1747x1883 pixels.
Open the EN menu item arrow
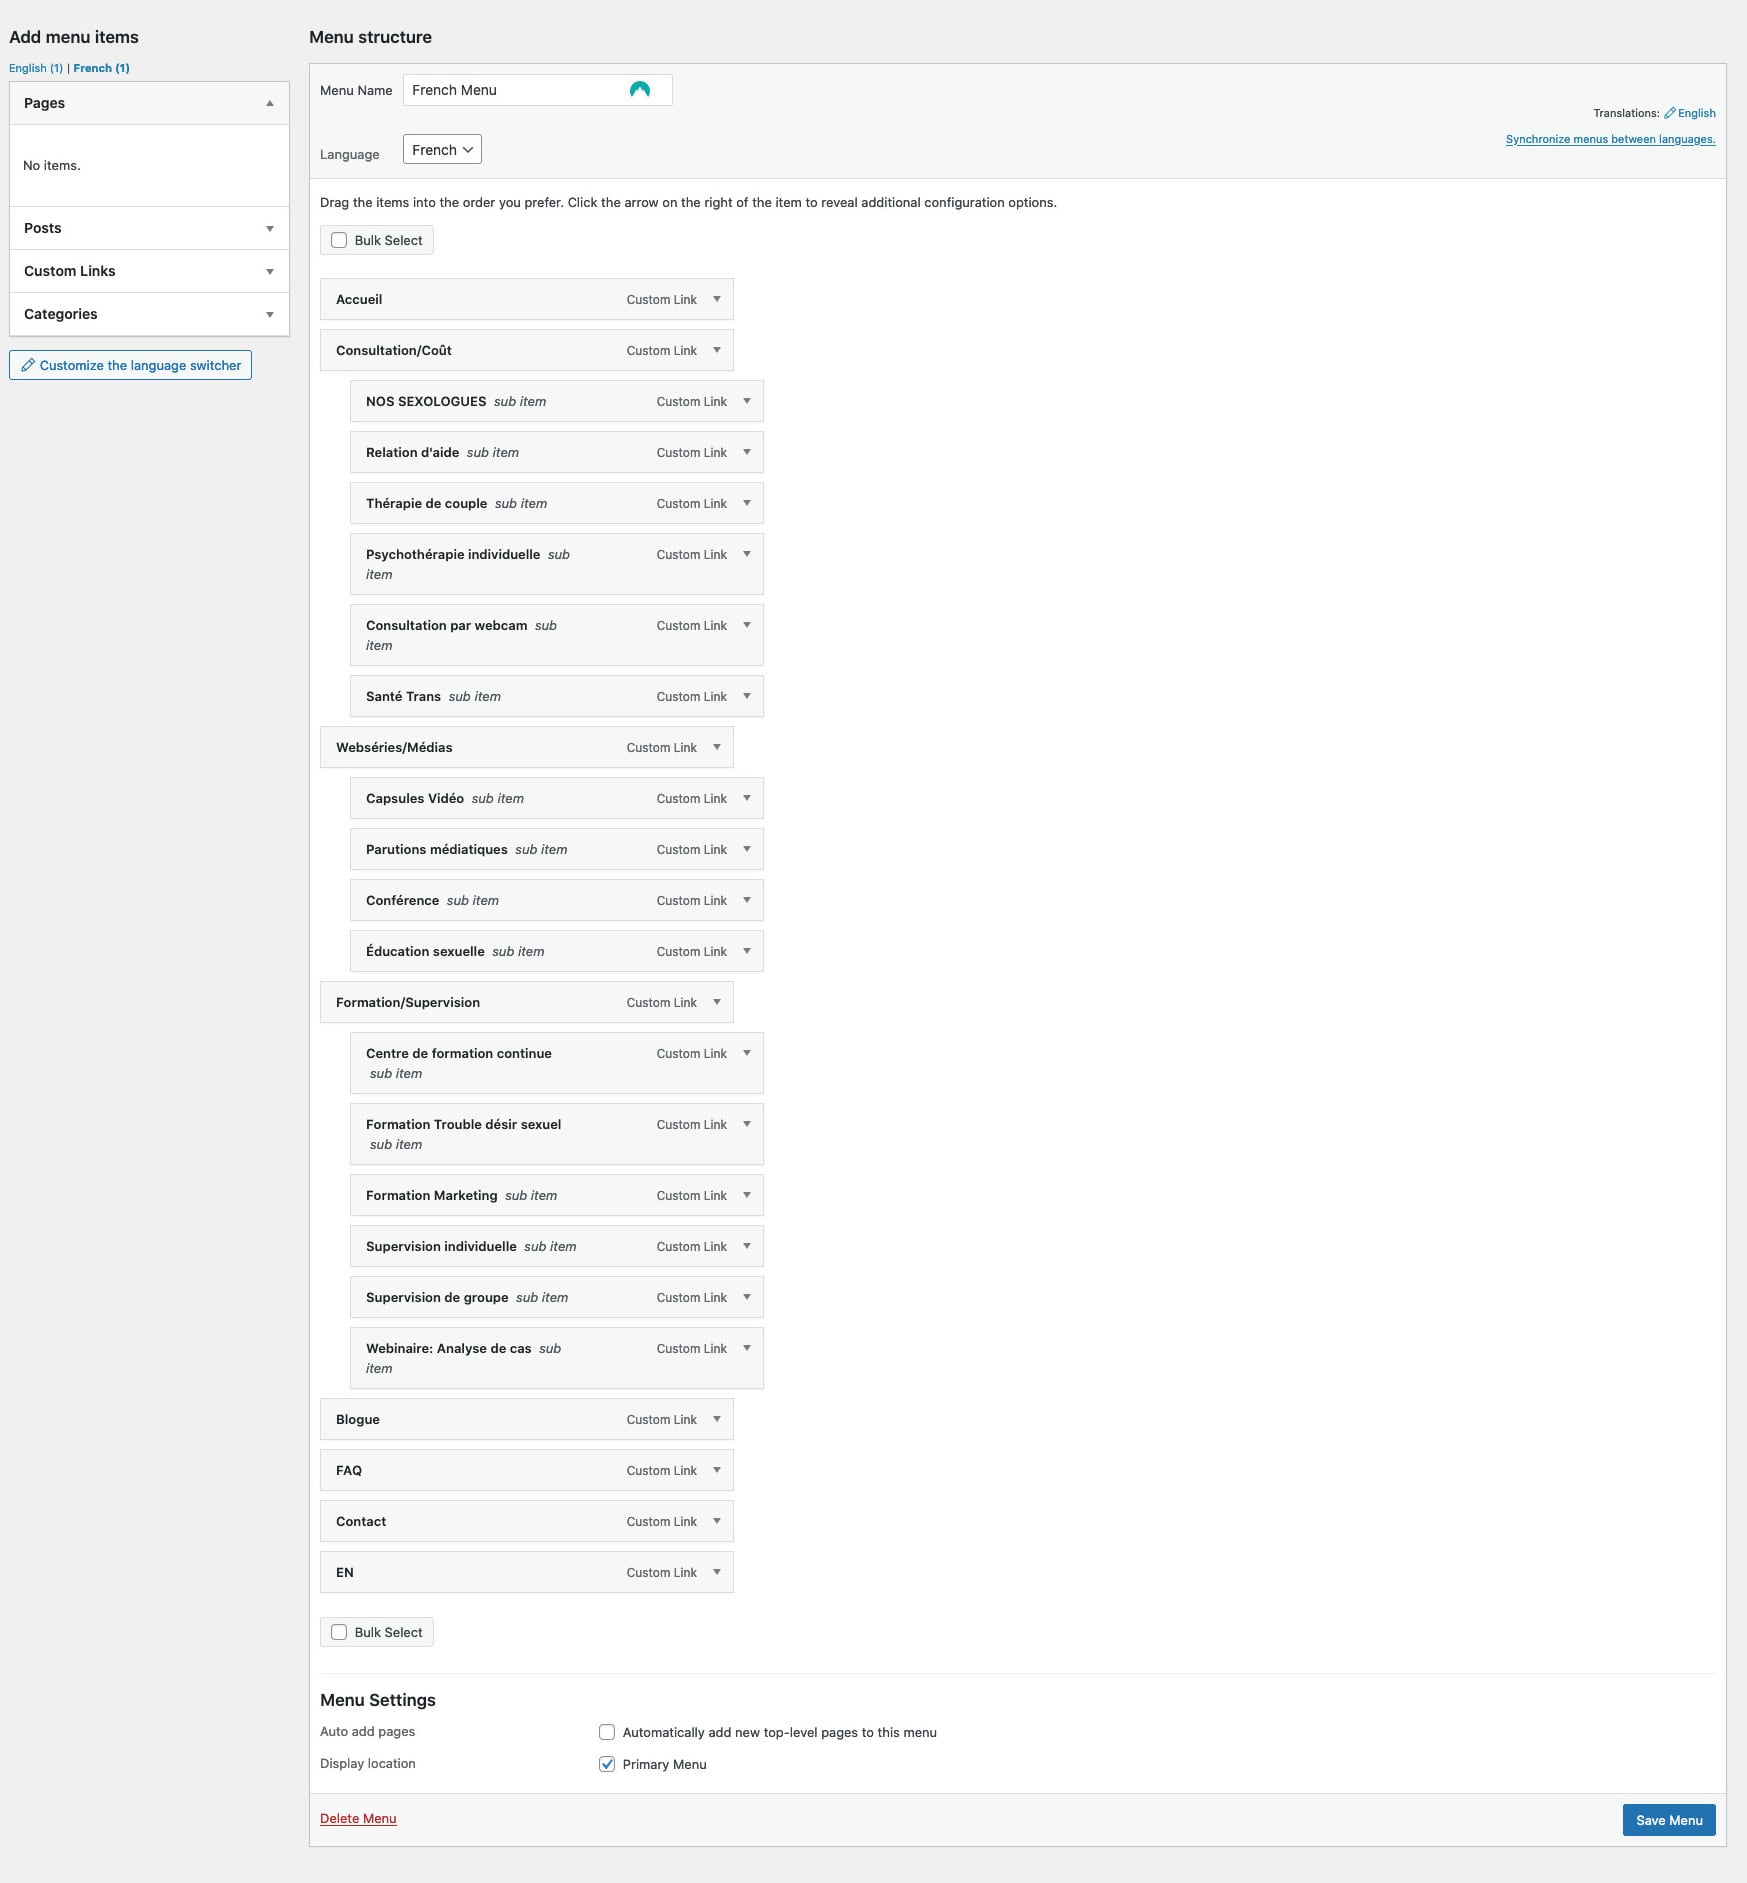point(717,1572)
